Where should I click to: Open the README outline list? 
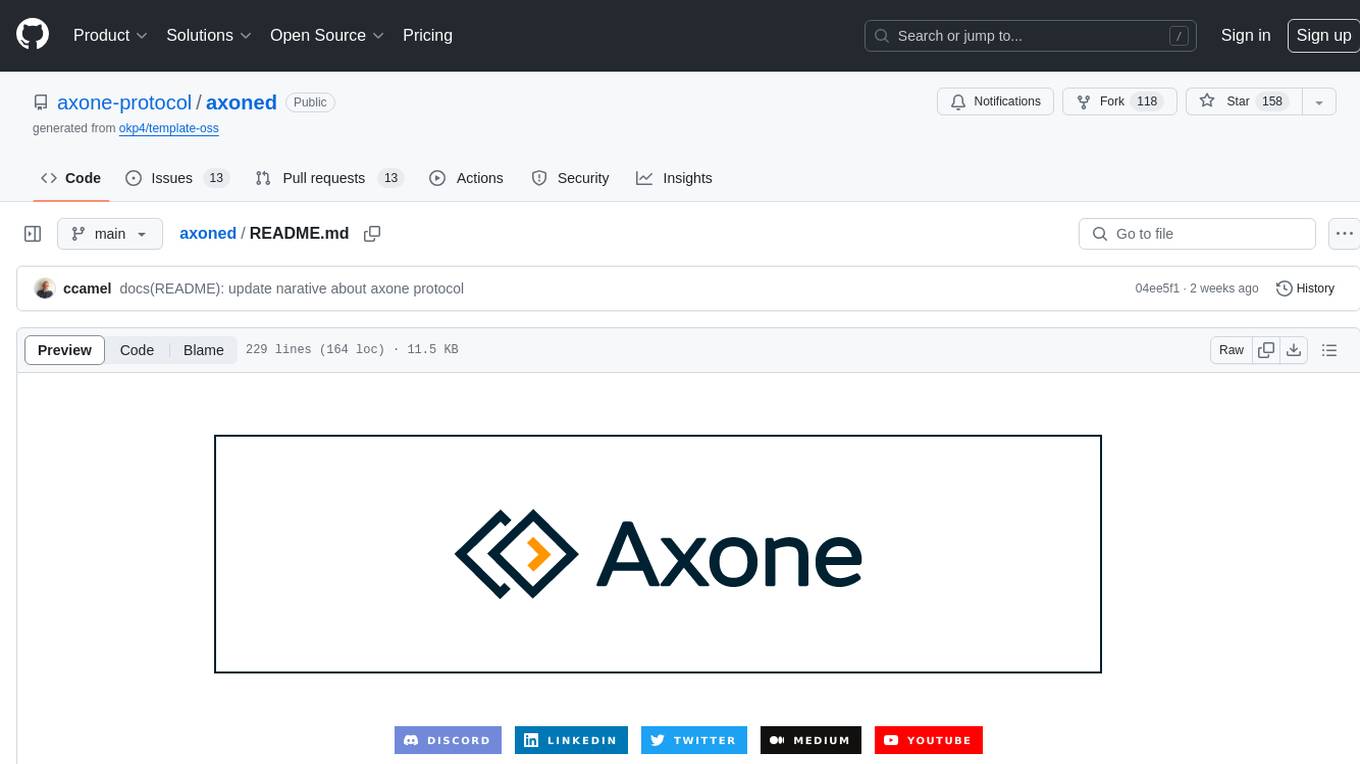[1329, 350]
